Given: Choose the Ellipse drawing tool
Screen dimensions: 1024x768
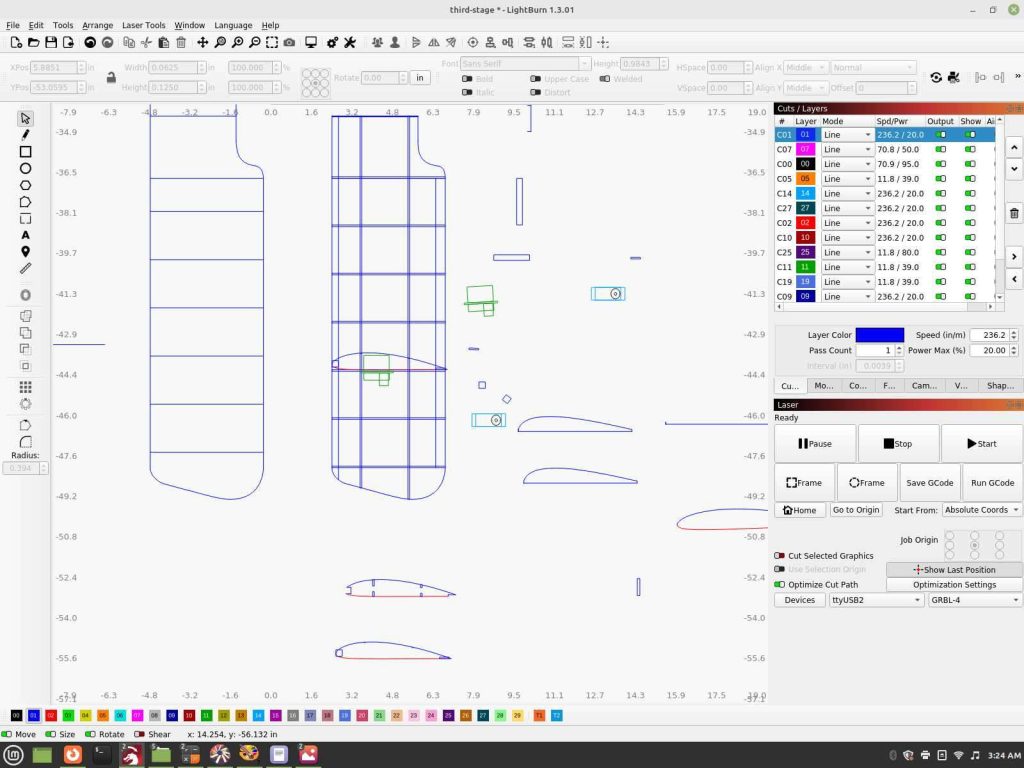Looking at the screenshot, I should pos(26,168).
